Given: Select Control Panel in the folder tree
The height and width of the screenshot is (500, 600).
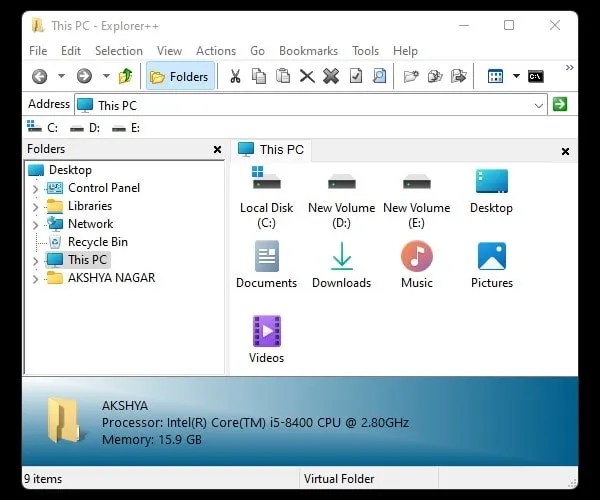Looking at the screenshot, I should coord(93,188).
